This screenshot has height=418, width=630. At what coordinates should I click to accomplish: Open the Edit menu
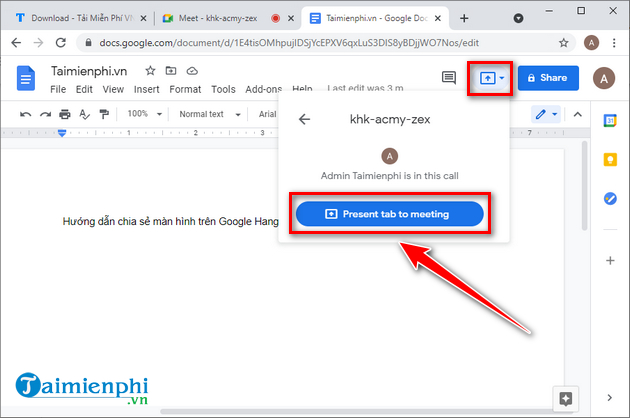coord(84,89)
